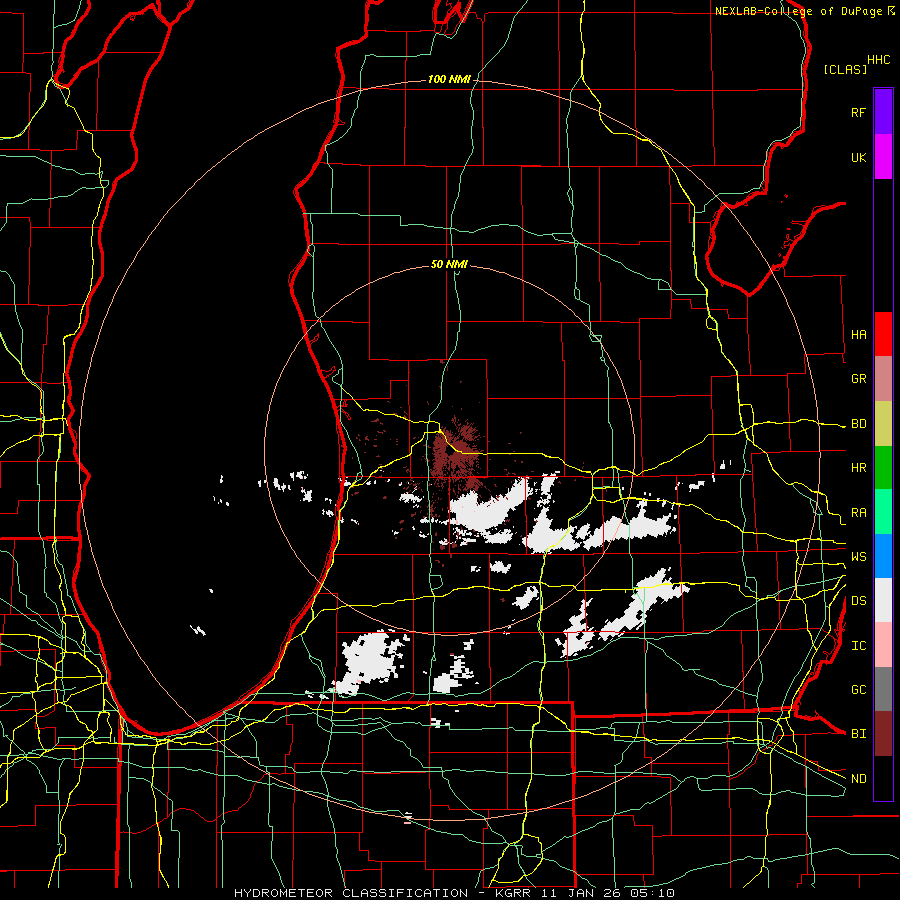
Task: Click the HA red legend swatch
Action: [x=883, y=334]
